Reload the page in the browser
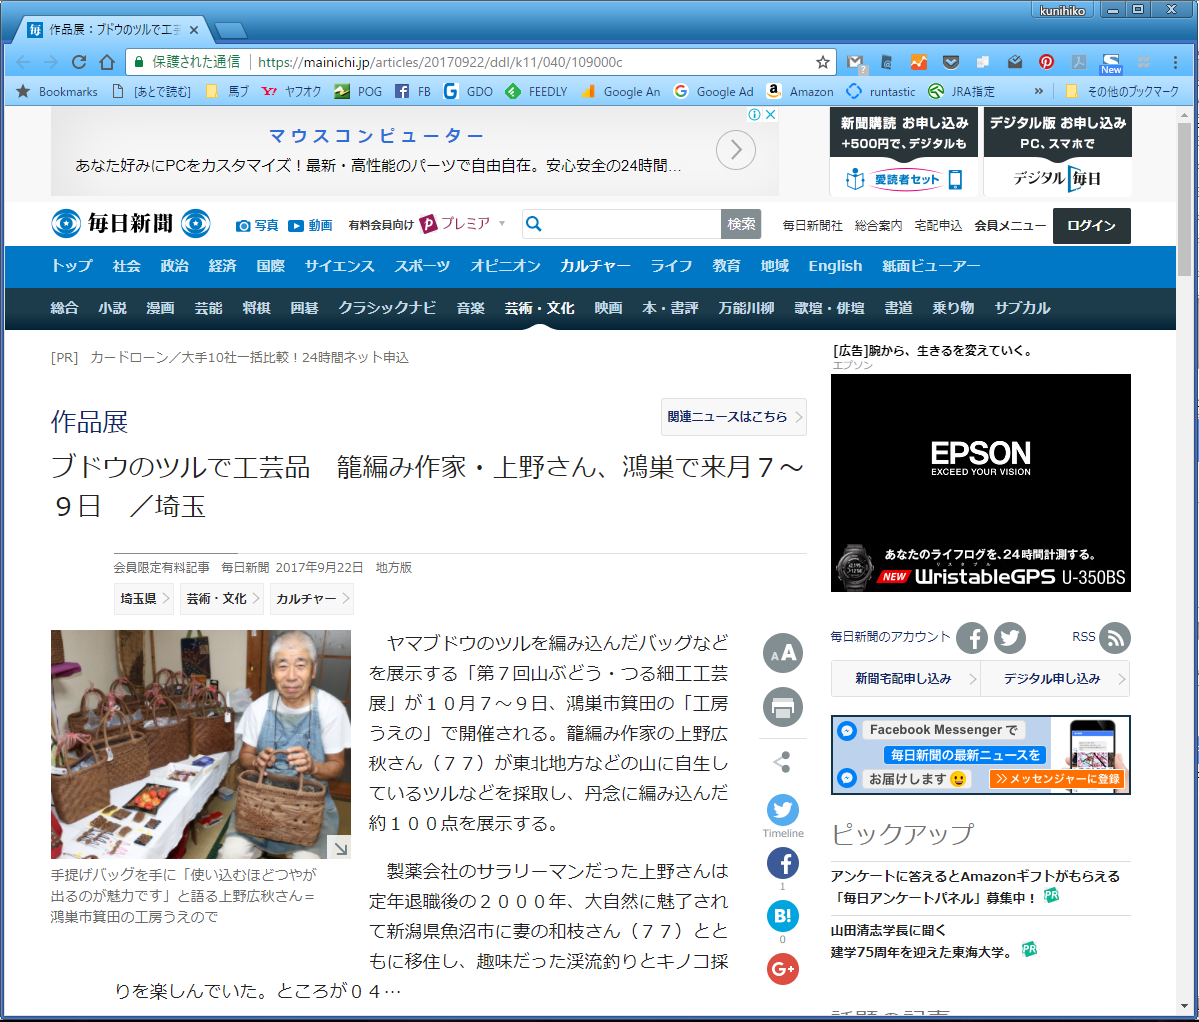This screenshot has width=1199, height=1022. (x=79, y=62)
